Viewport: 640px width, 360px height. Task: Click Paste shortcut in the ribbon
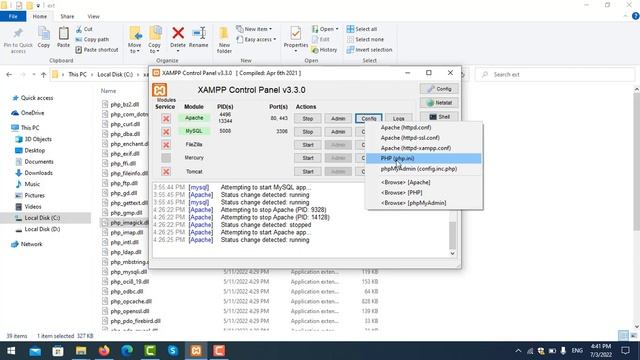click(x=97, y=49)
